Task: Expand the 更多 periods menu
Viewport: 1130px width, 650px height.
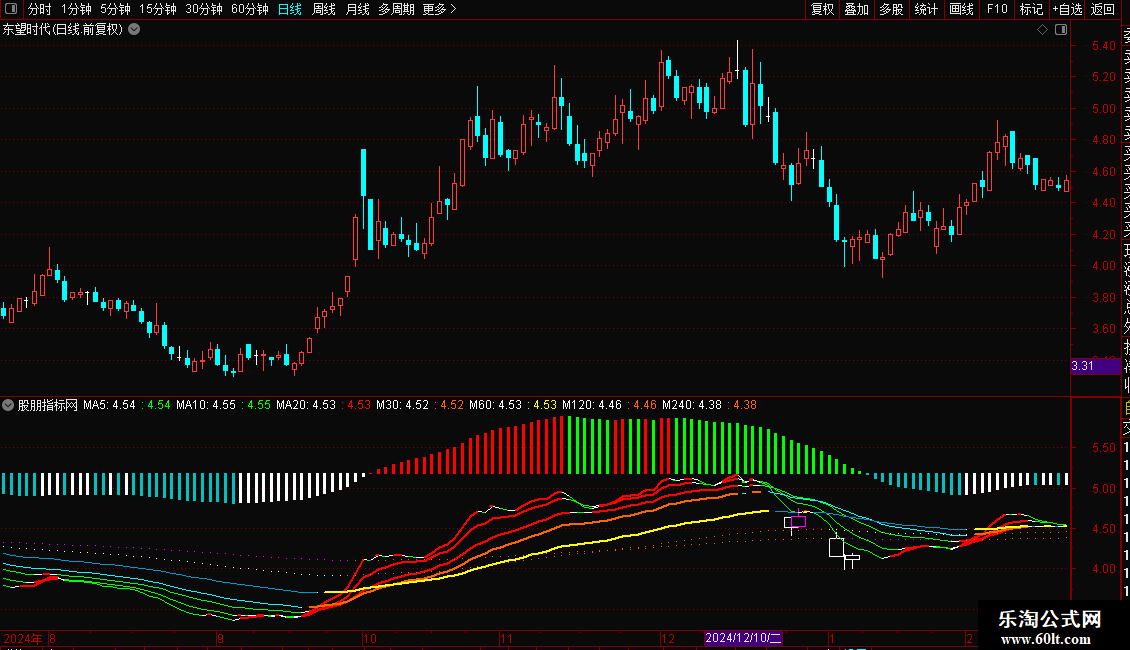Action: coord(440,9)
